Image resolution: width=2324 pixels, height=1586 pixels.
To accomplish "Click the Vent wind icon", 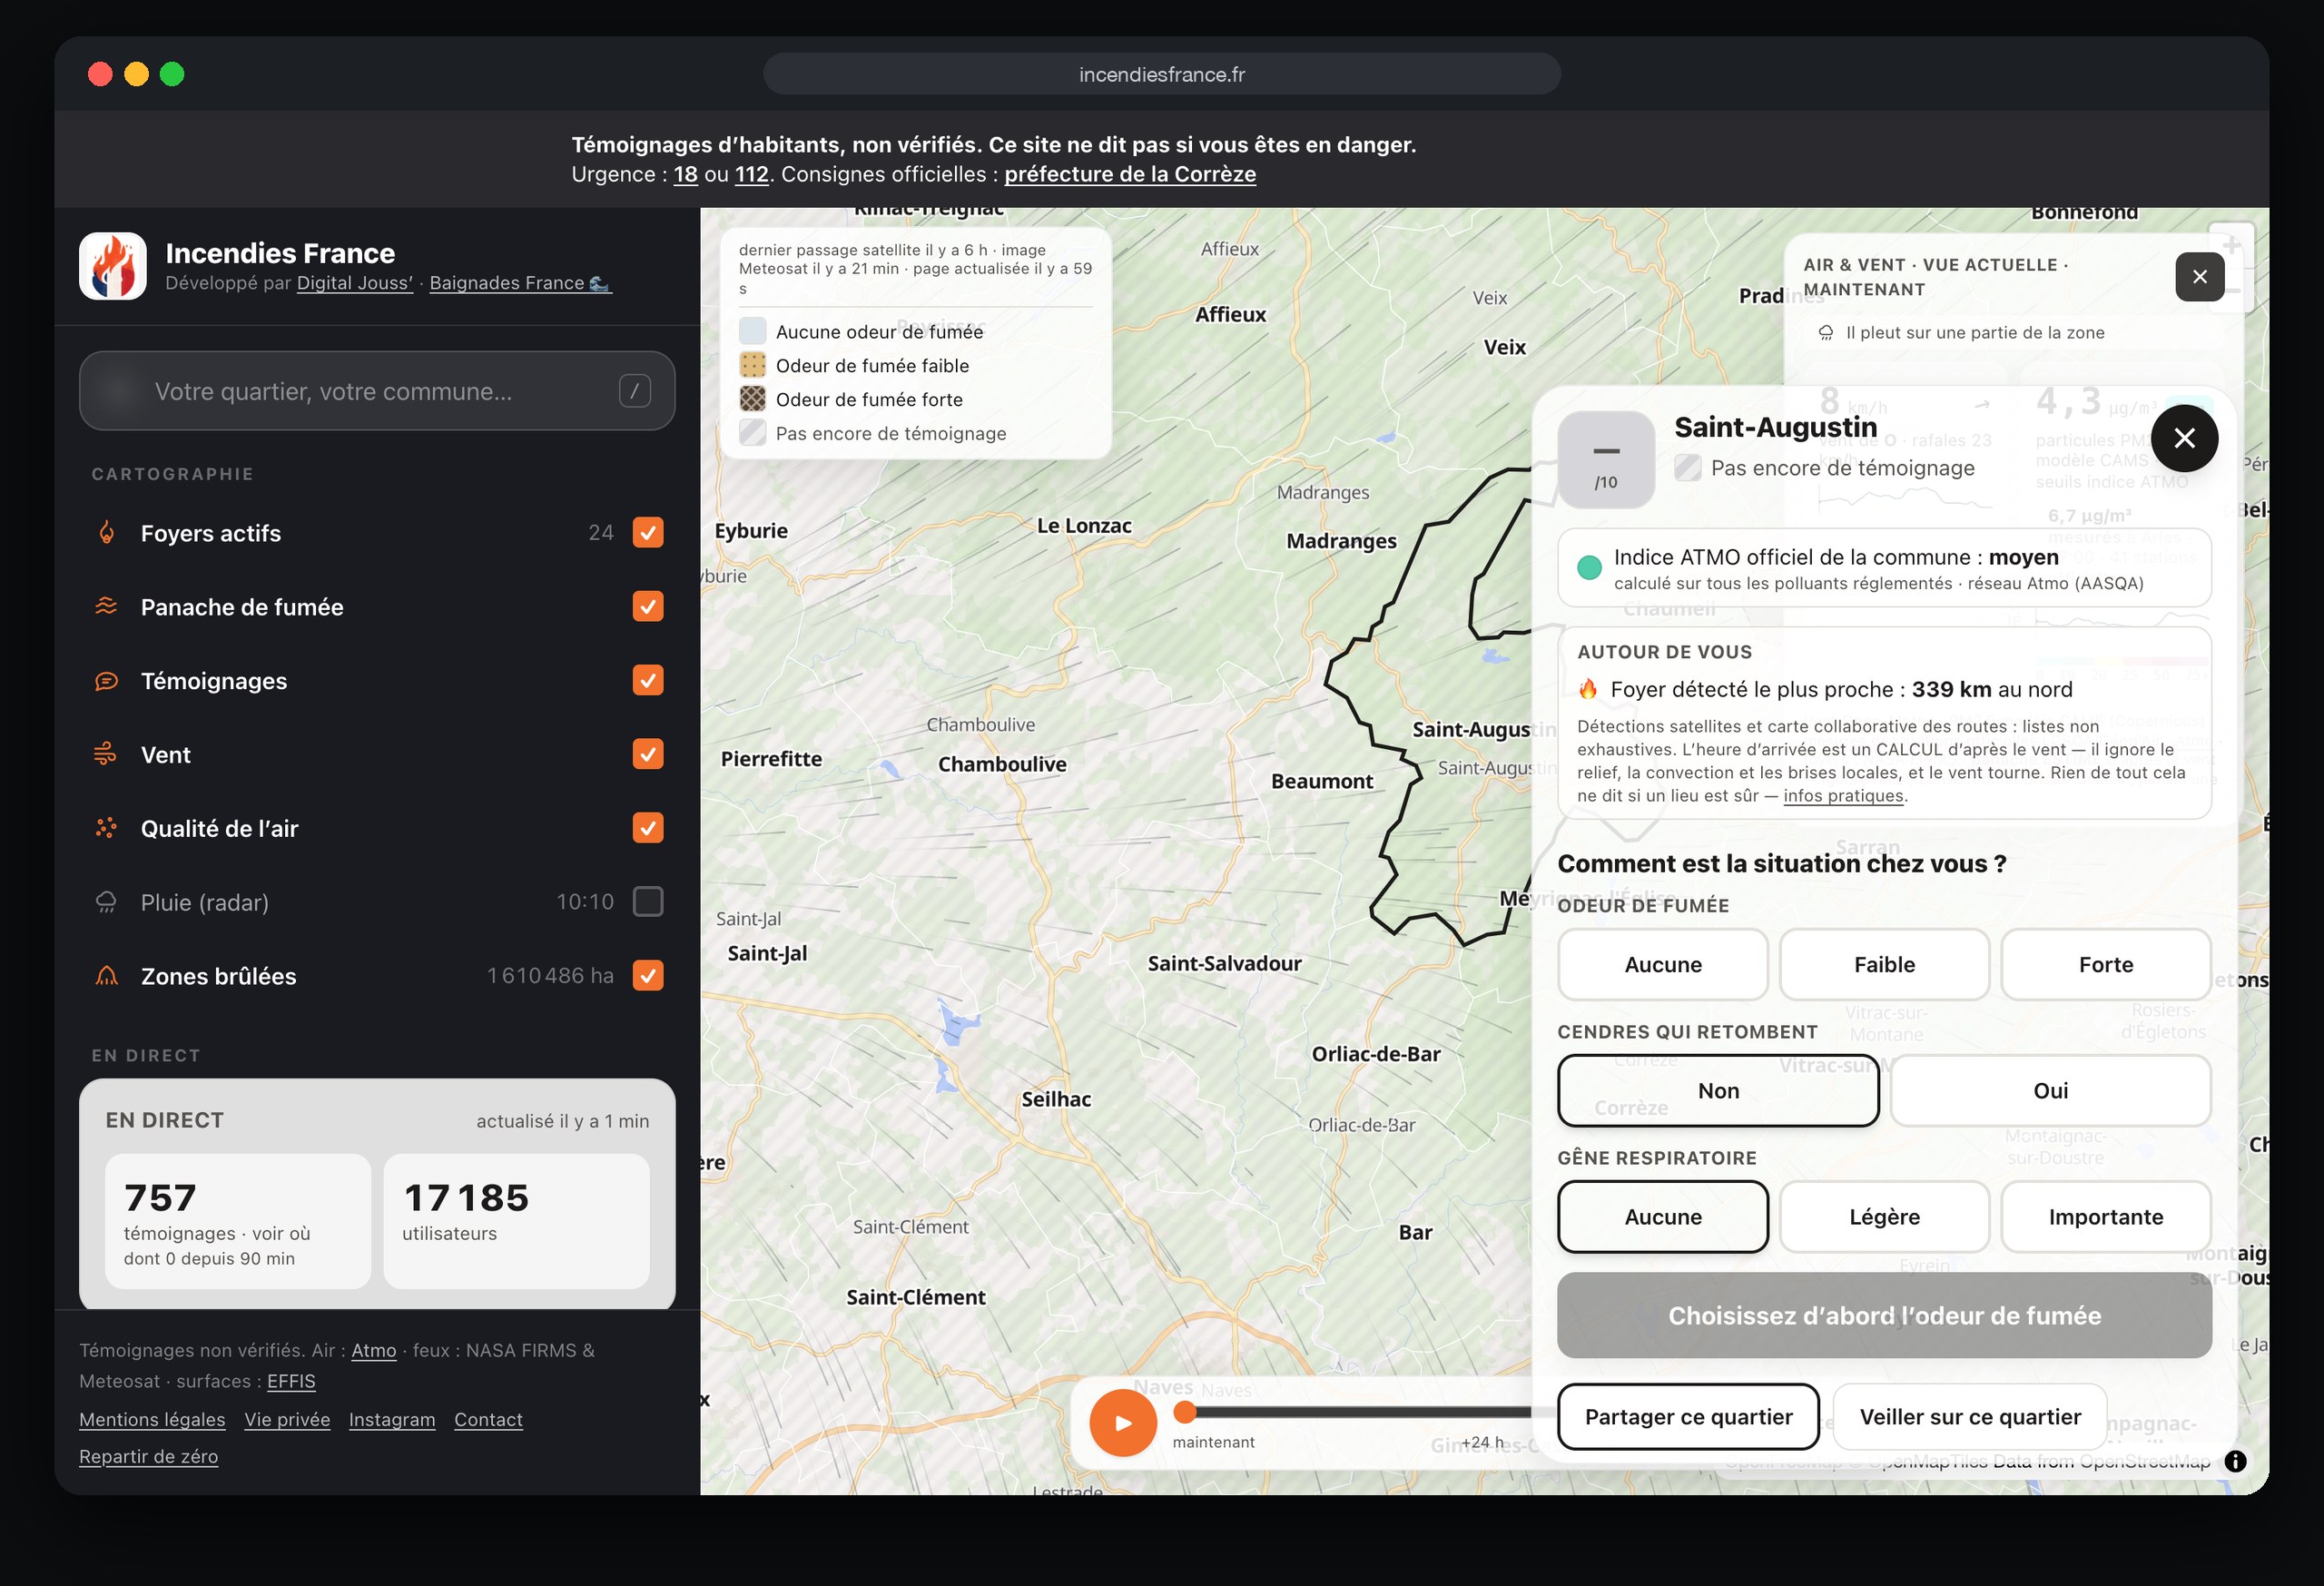I will point(106,755).
